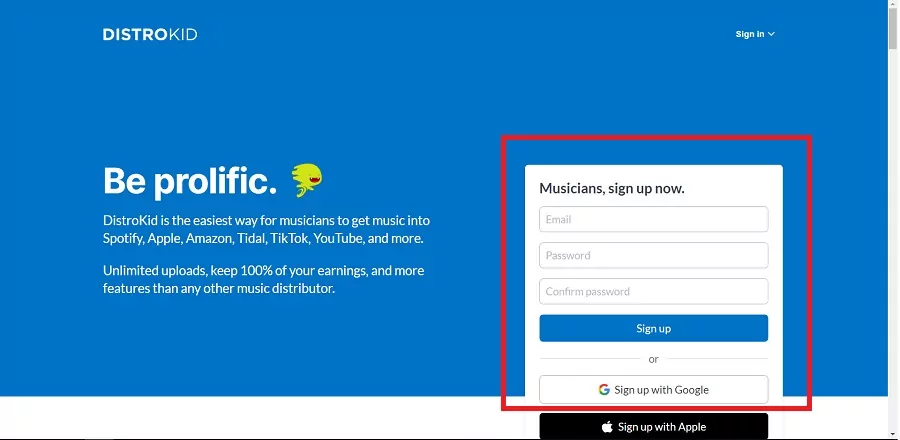Click the "Musicians, sign up now." heading
This screenshot has width=900, height=440.
612,188
